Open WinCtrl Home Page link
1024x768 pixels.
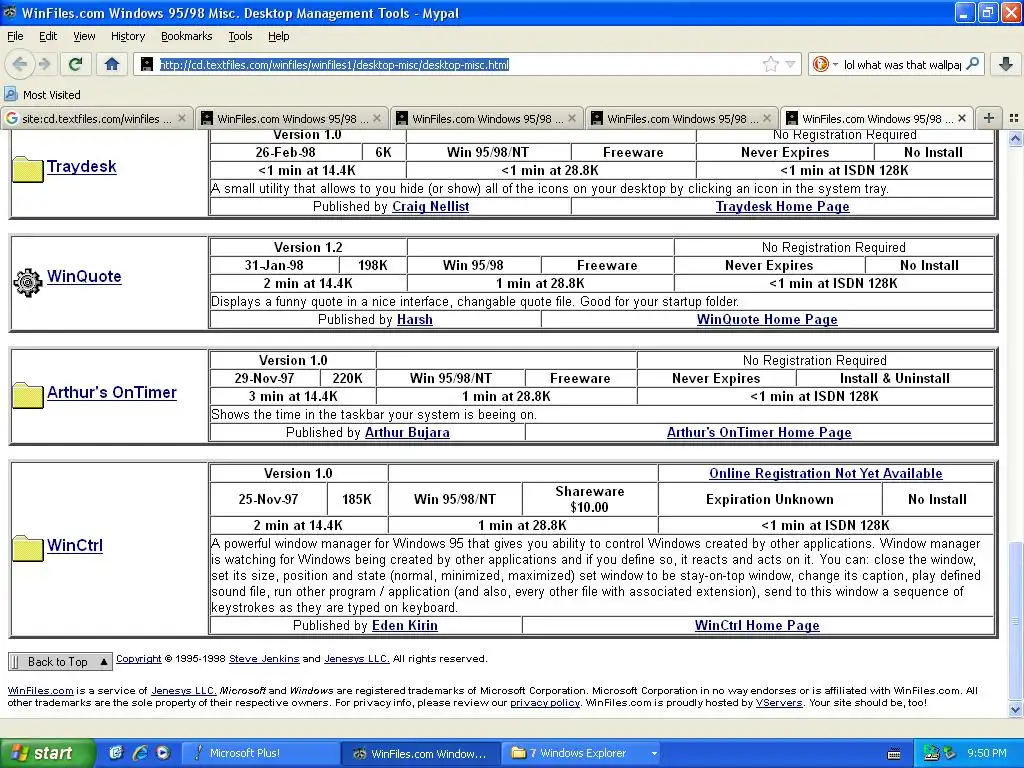757,626
